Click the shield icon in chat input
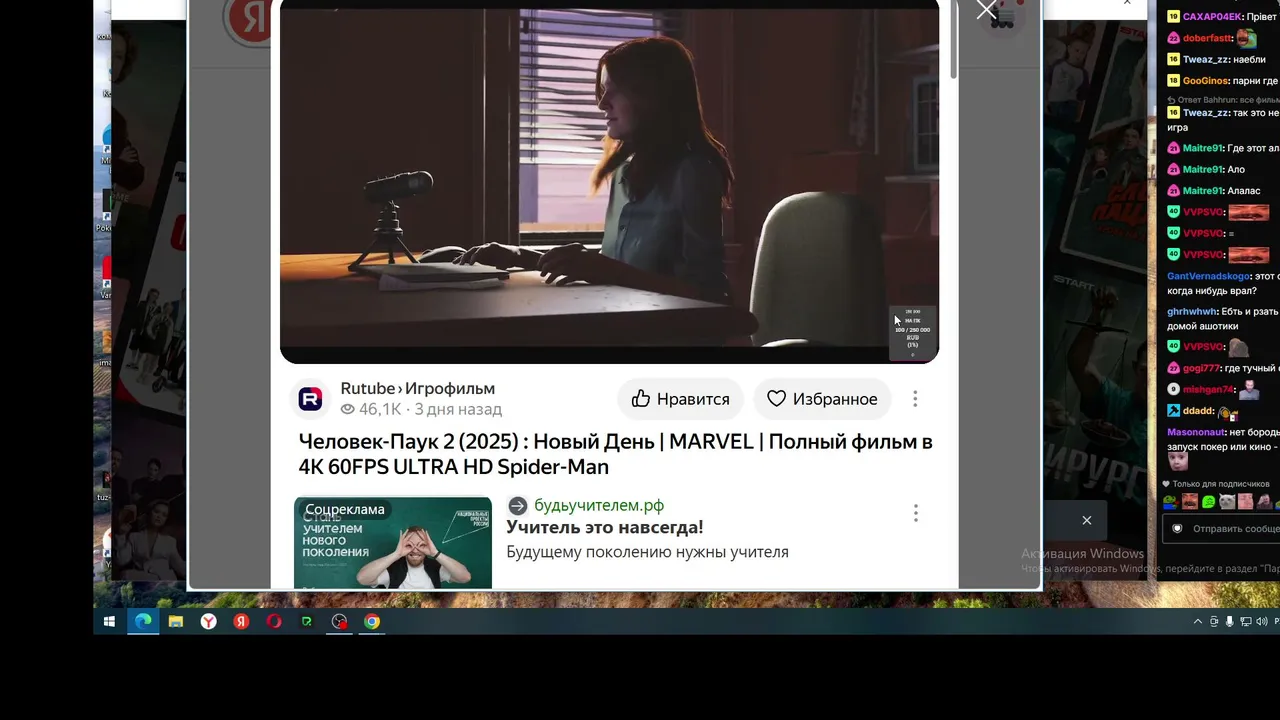The height and width of the screenshot is (720, 1280). [1177, 529]
